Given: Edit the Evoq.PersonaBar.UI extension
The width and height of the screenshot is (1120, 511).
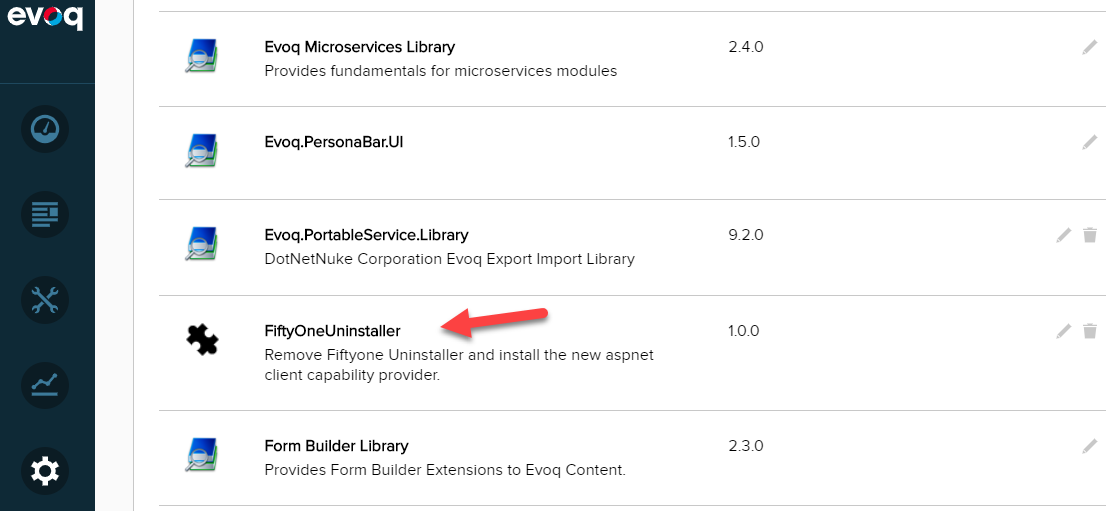Looking at the screenshot, I should pyautogui.click(x=1089, y=142).
